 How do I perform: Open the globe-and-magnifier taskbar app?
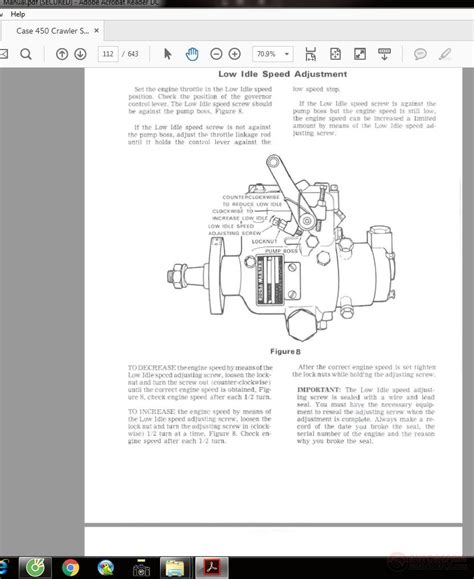tap(106, 568)
